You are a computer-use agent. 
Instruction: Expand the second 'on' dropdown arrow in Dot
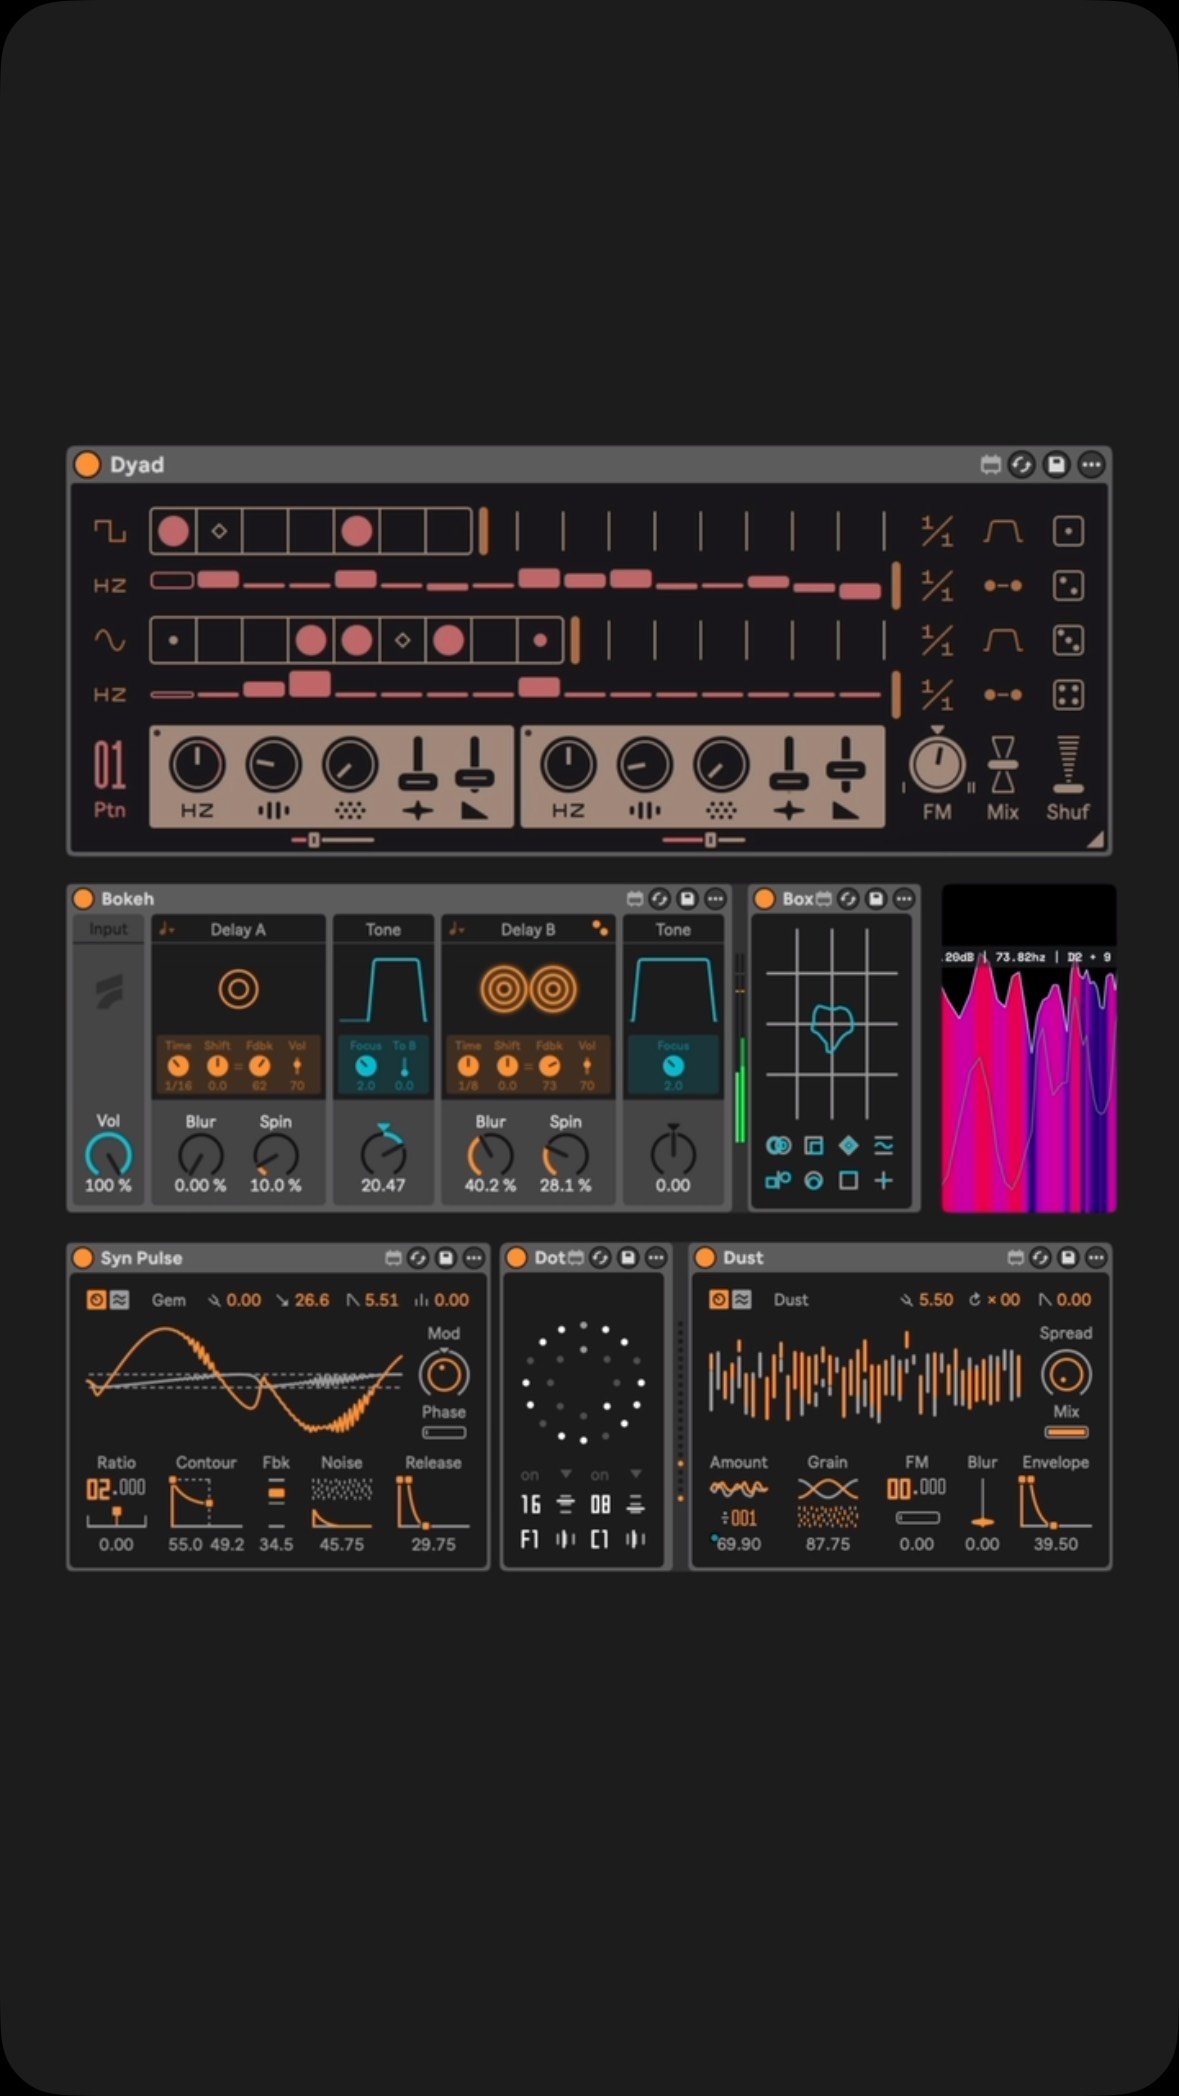pos(636,1474)
